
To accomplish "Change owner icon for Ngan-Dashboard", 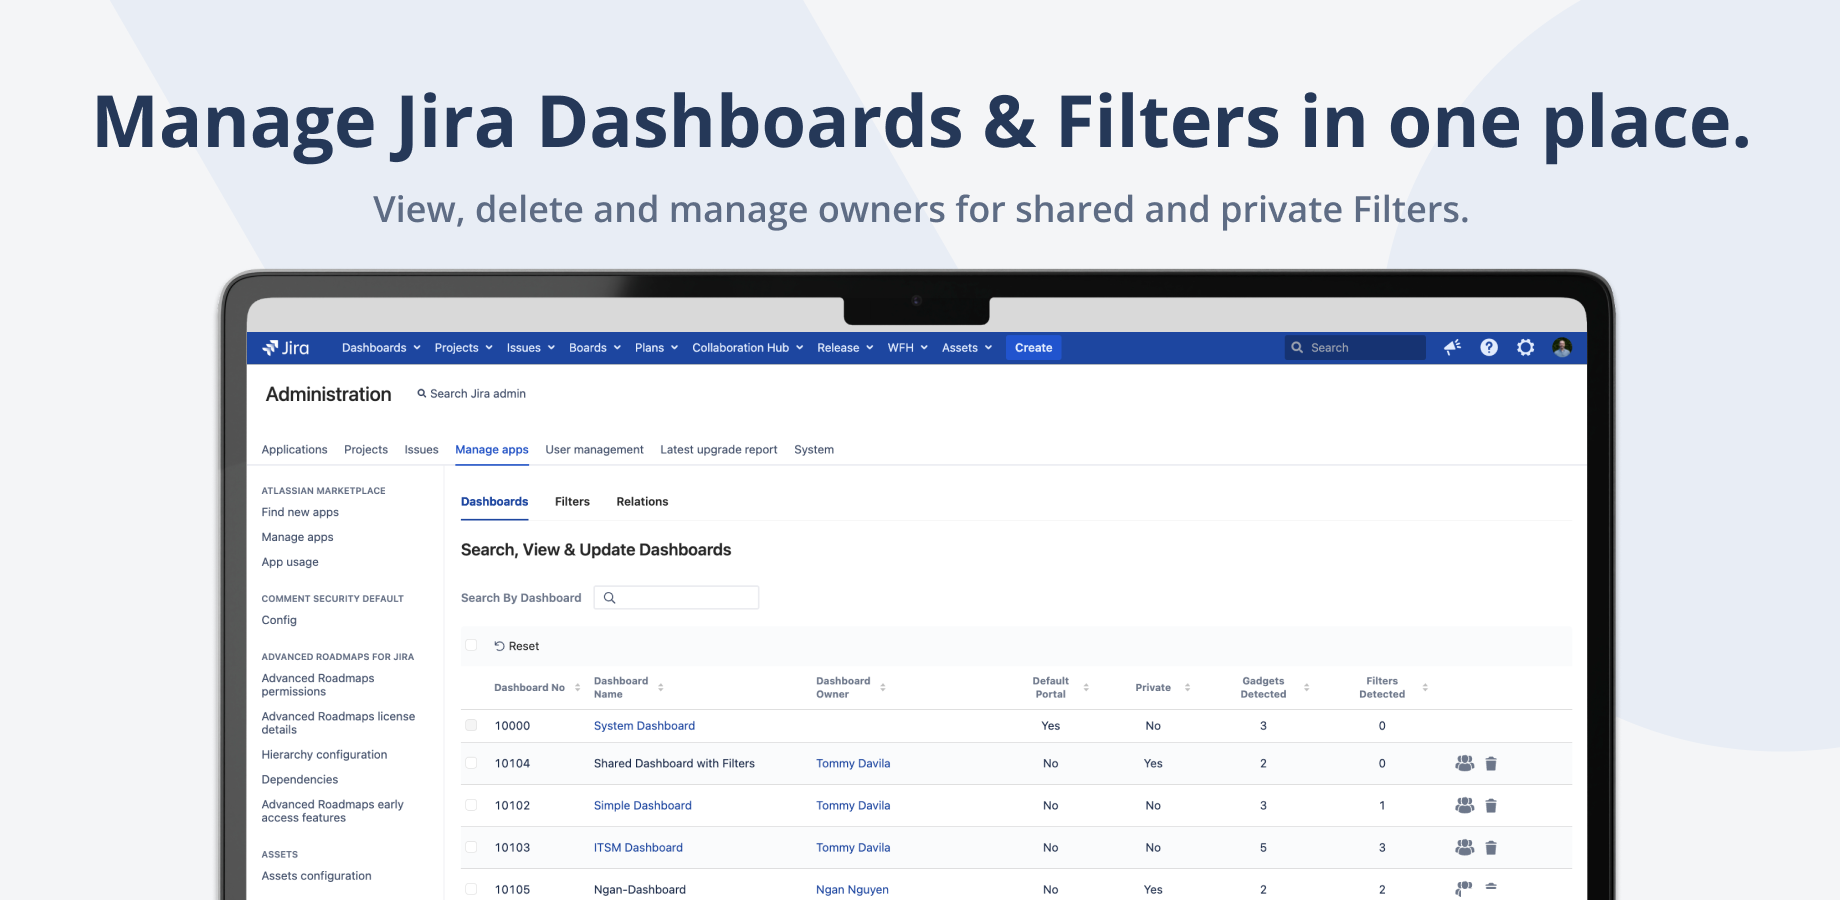I will click(1464, 888).
